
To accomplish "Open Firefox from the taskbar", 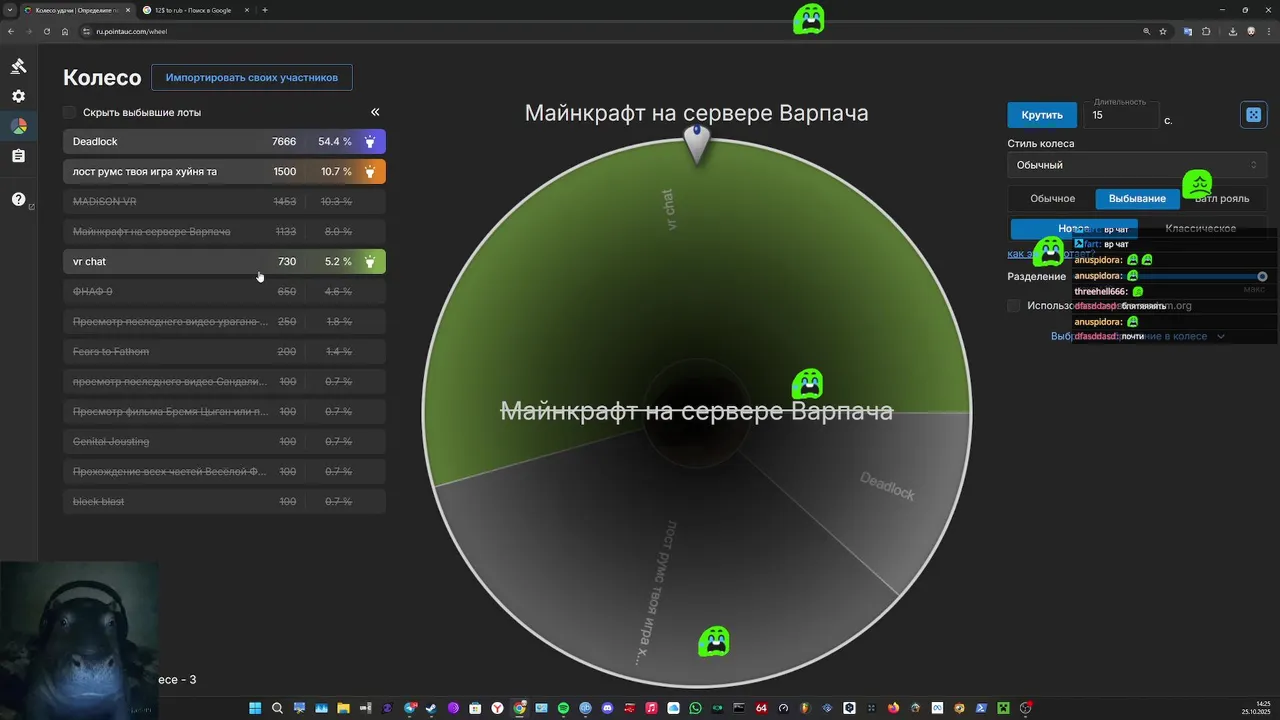I will click(894, 708).
